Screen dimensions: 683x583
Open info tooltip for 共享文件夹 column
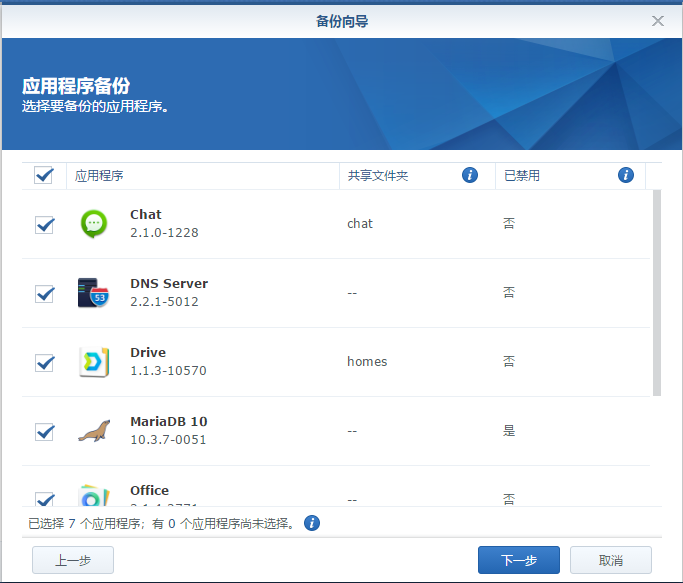[x=470, y=175]
